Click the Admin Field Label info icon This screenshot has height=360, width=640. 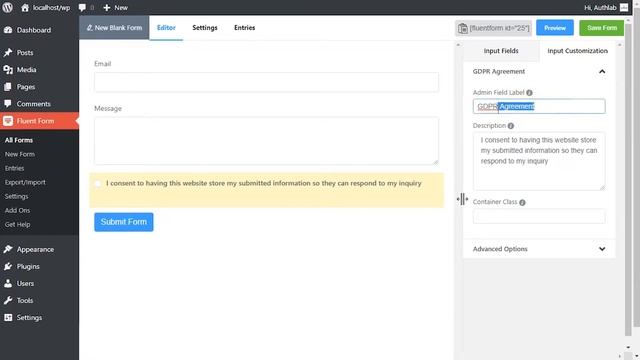(x=529, y=93)
